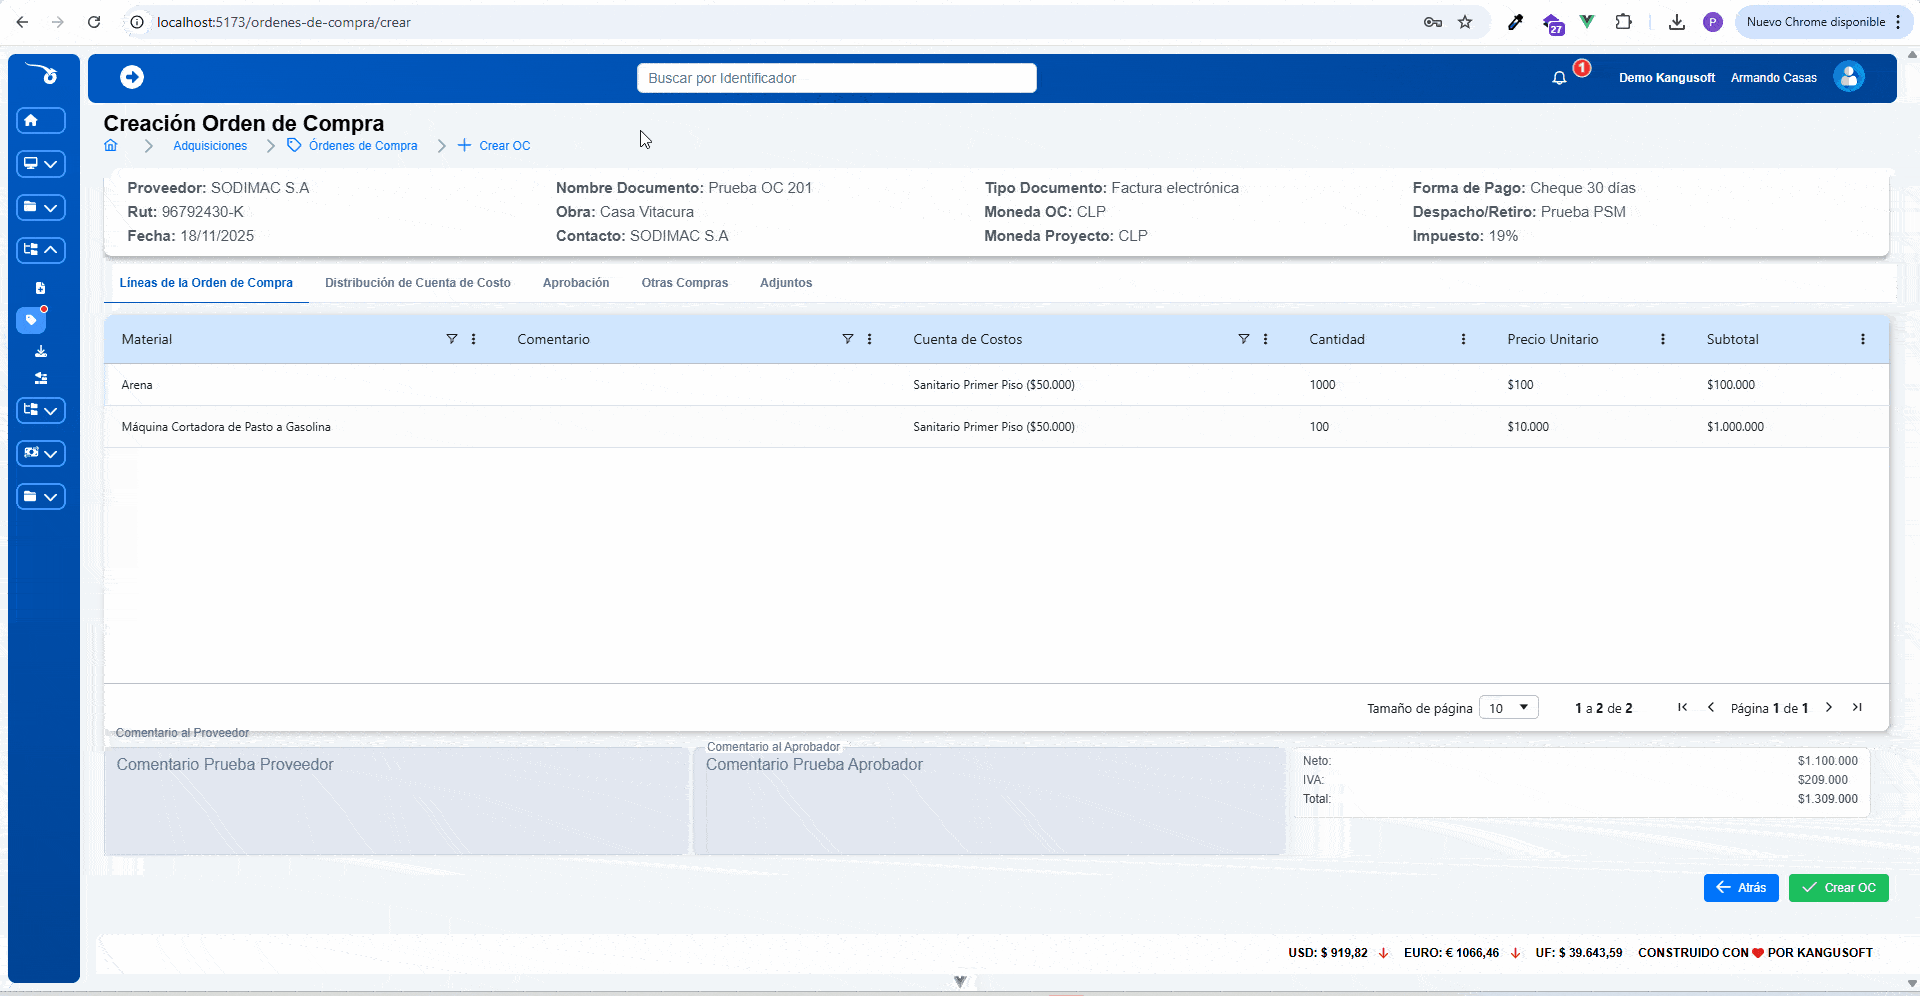This screenshot has width=1920, height=996.
Task: Focus the Buscar por Identificador search field
Action: point(837,78)
